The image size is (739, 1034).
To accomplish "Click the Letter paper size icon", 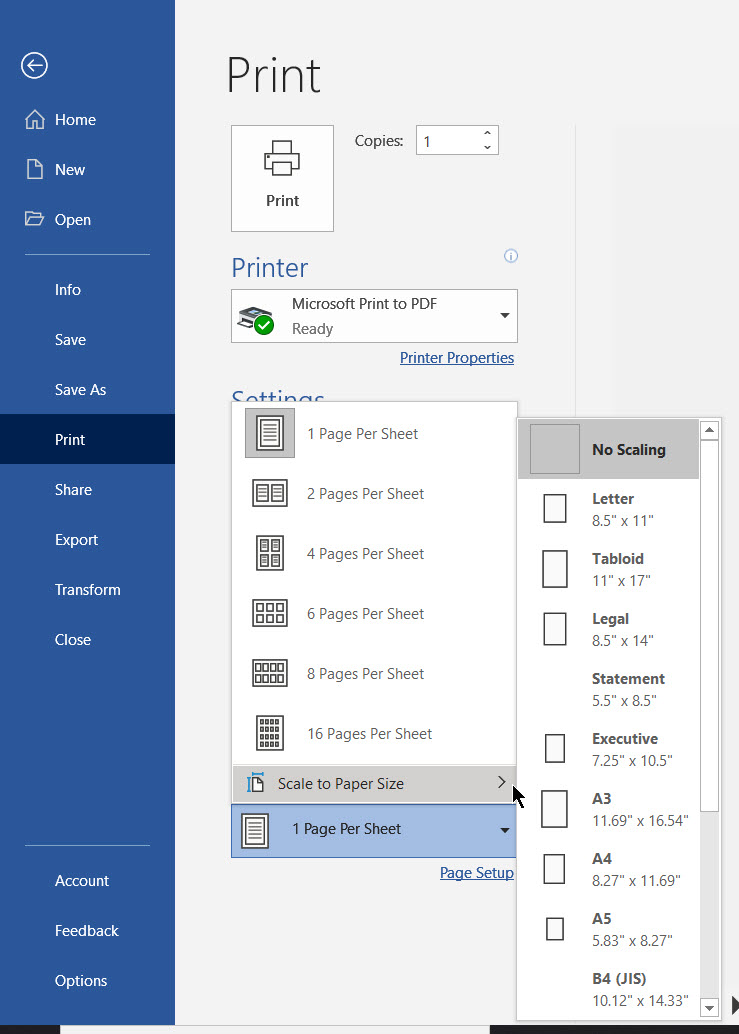I will pyautogui.click(x=555, y=509).
